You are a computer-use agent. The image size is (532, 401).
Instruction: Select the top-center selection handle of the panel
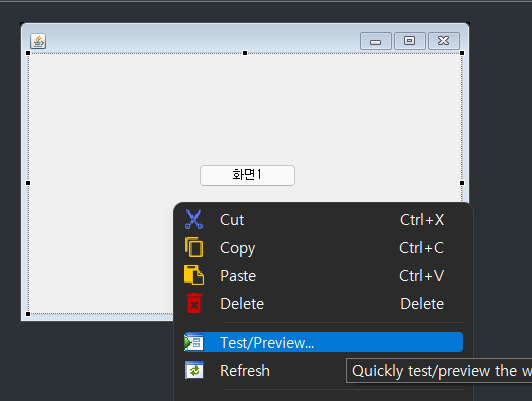(x=245, y=53)
